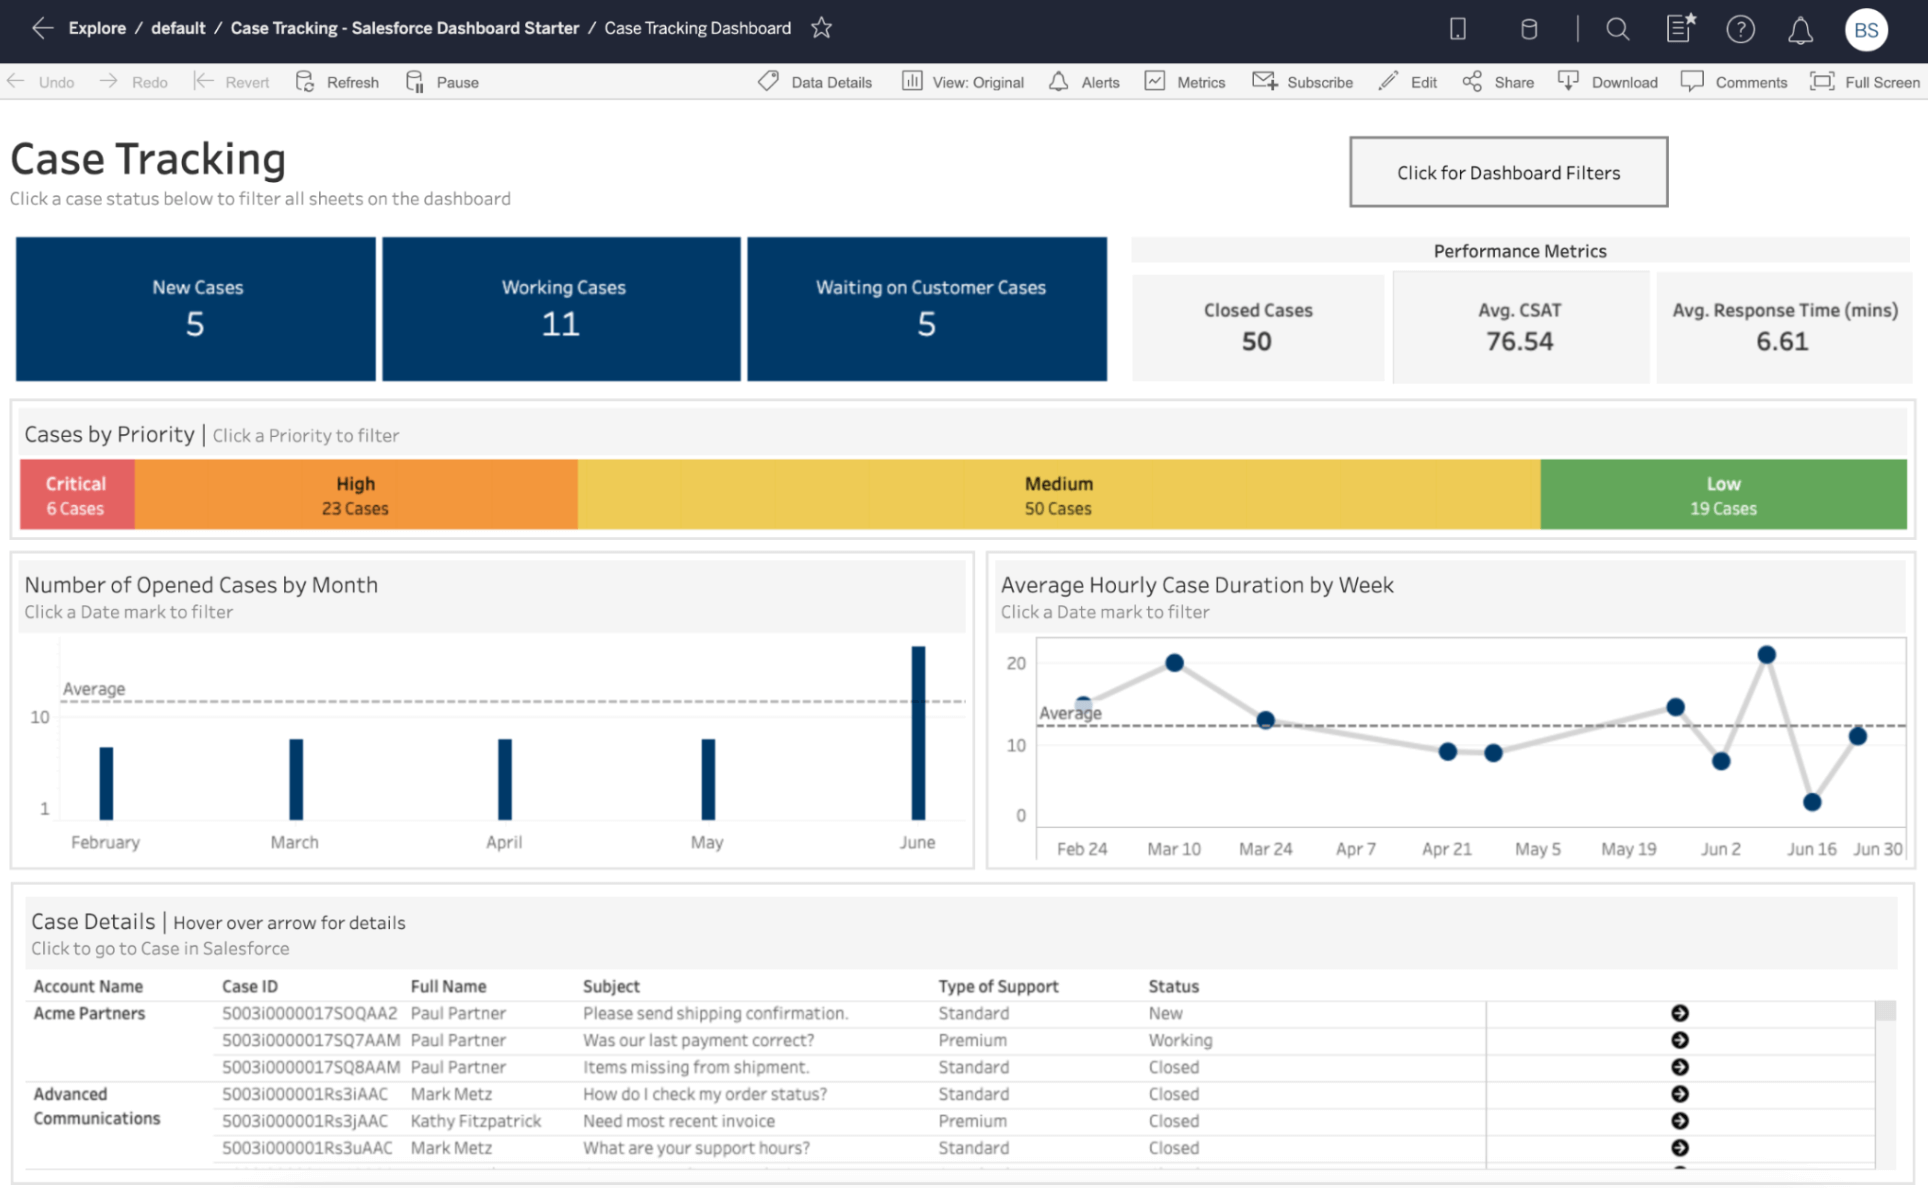Viewport: 1928px width, 1188px height.
Task: Open the Explore breadcrumb
Action: pos(97,28)
